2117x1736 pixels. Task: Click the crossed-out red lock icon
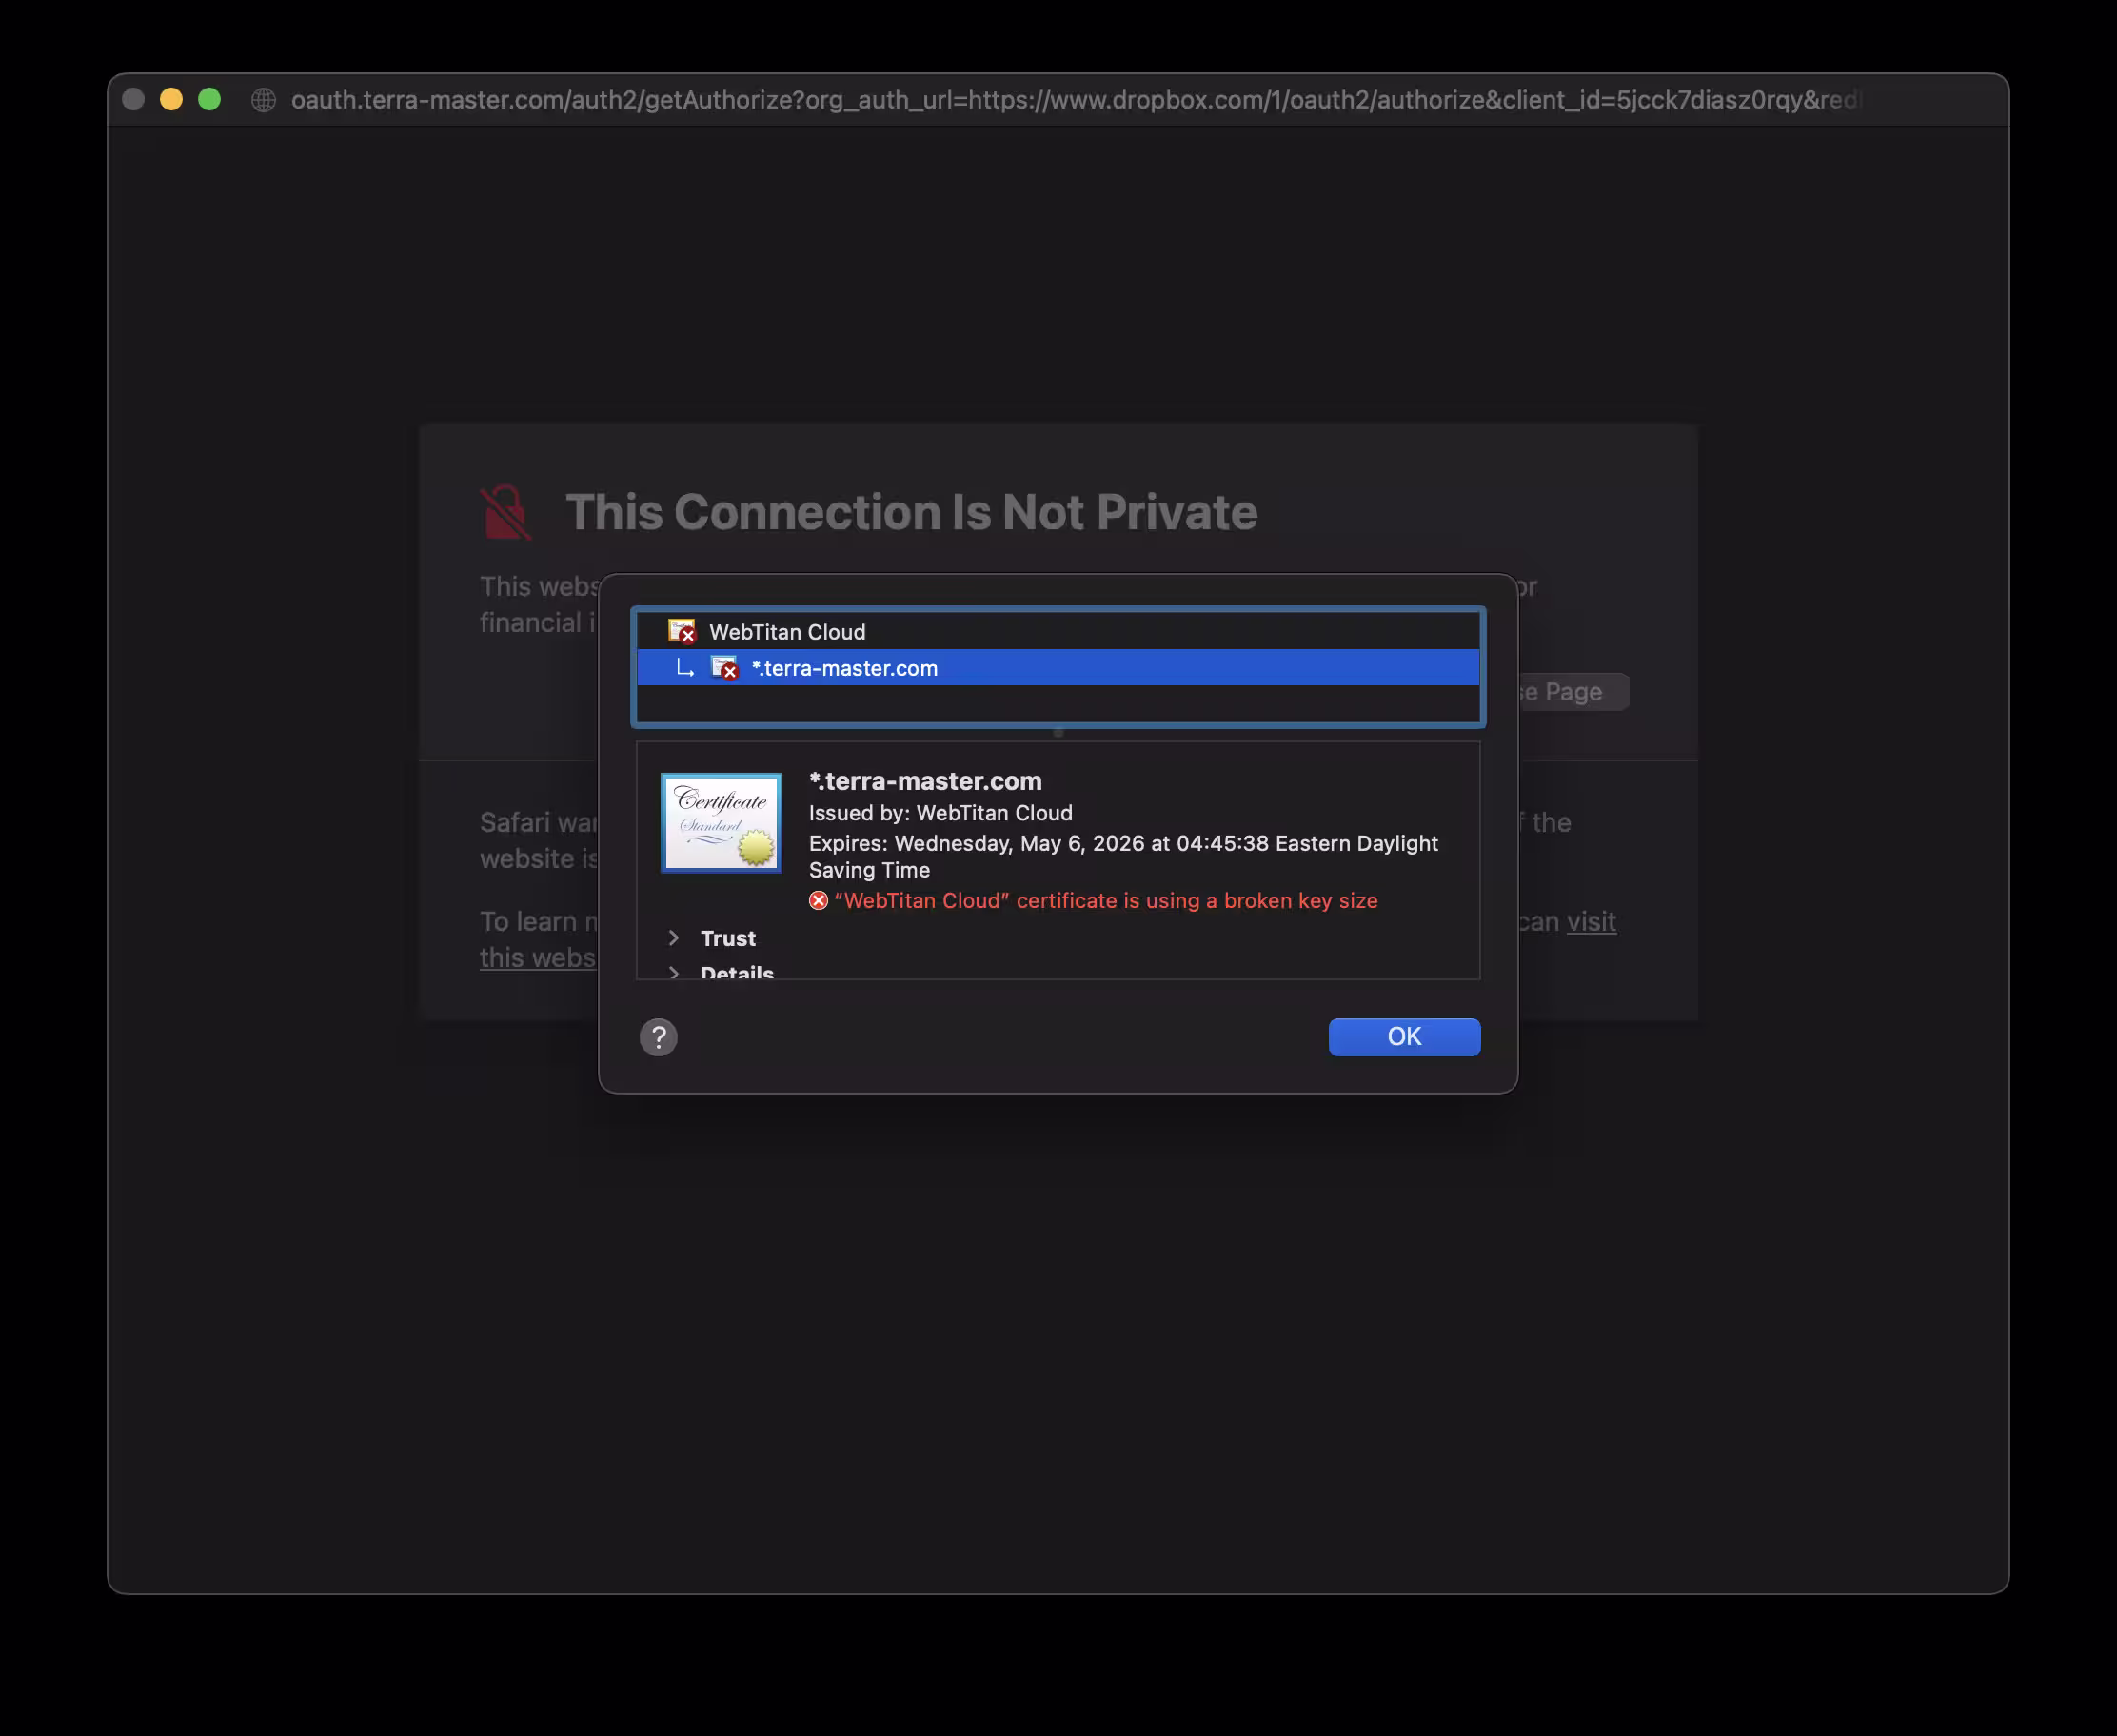click(x=506, y=512)
